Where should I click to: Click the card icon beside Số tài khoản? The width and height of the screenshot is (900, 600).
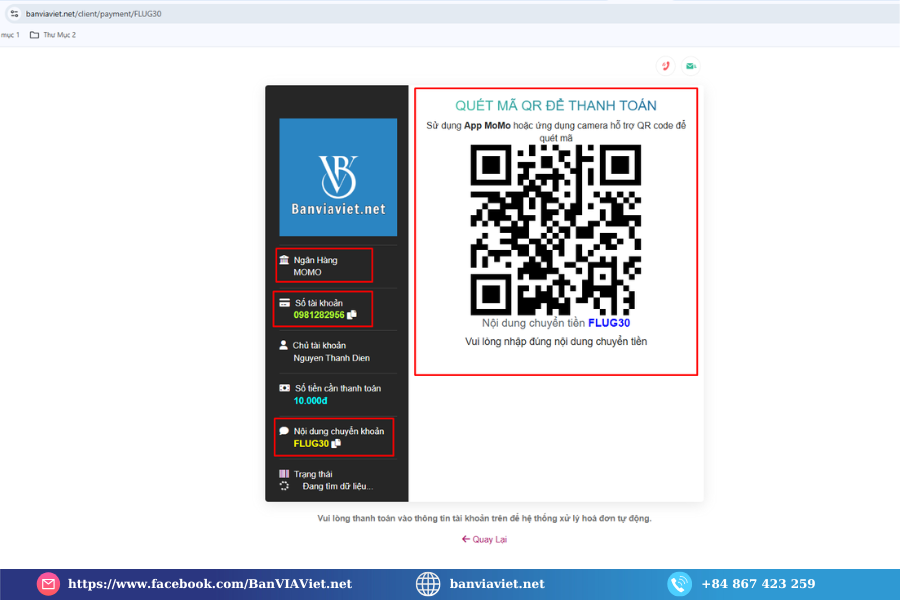pos(285,303)
